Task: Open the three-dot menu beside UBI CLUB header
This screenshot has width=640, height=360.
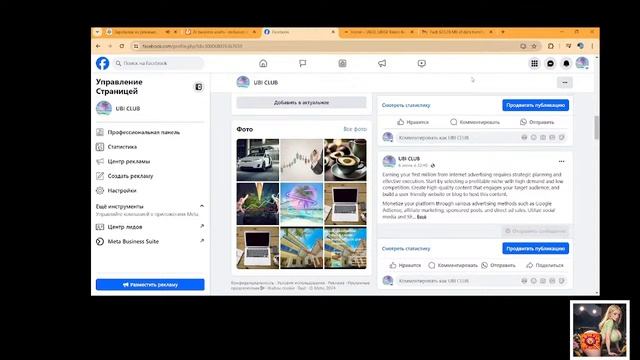Action: pyautogui.click(x=565, y=82)
